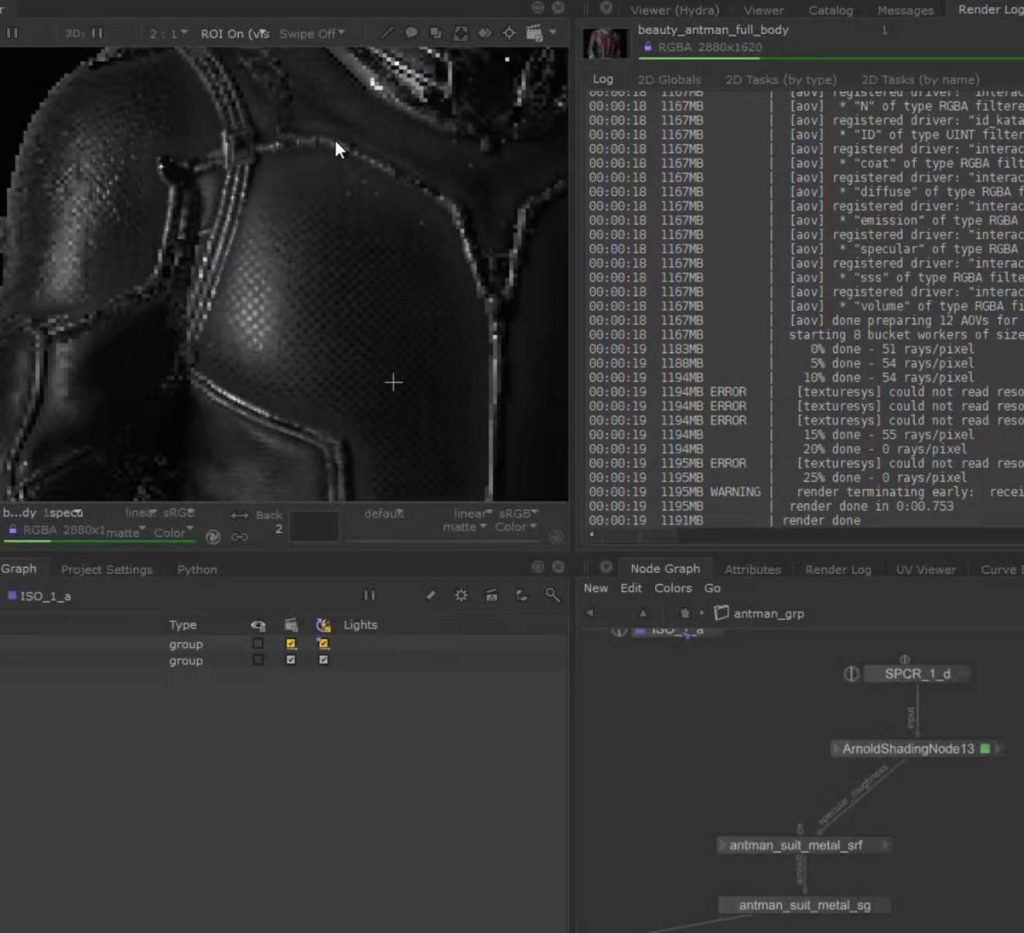Switch to the Project Settings tab
This screenshot has width=1024, height=933.
pyautogui.click(x=107, y=570)
